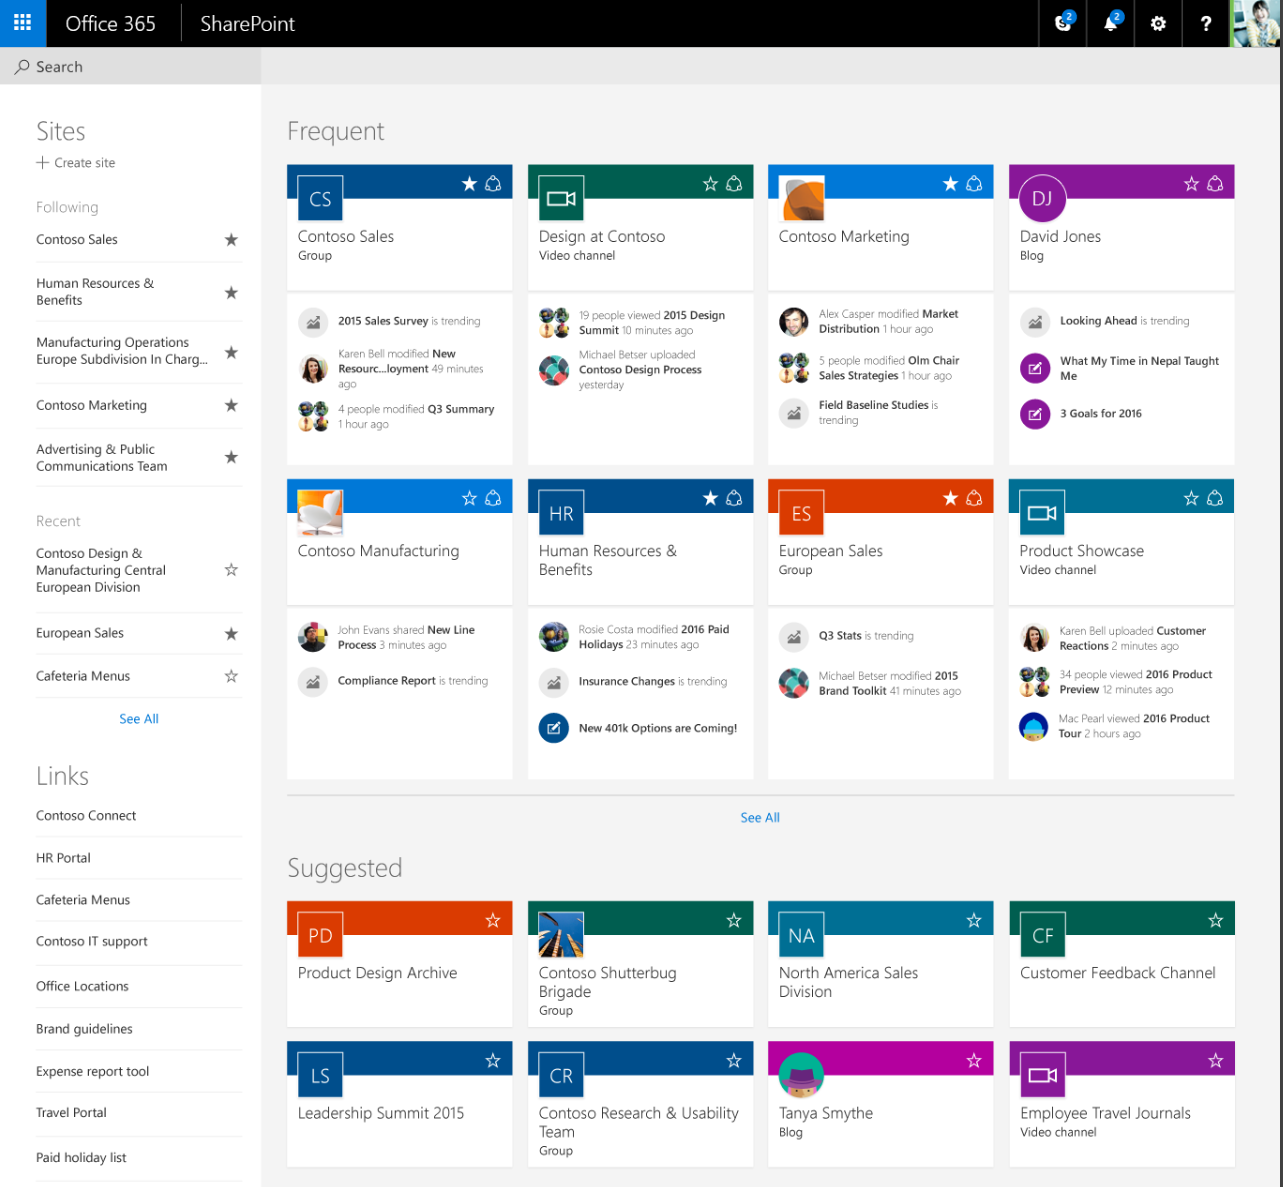Follow Cafeteria Menus with the star
The image size is (1283, 1187).
click(x=231, y=676)
